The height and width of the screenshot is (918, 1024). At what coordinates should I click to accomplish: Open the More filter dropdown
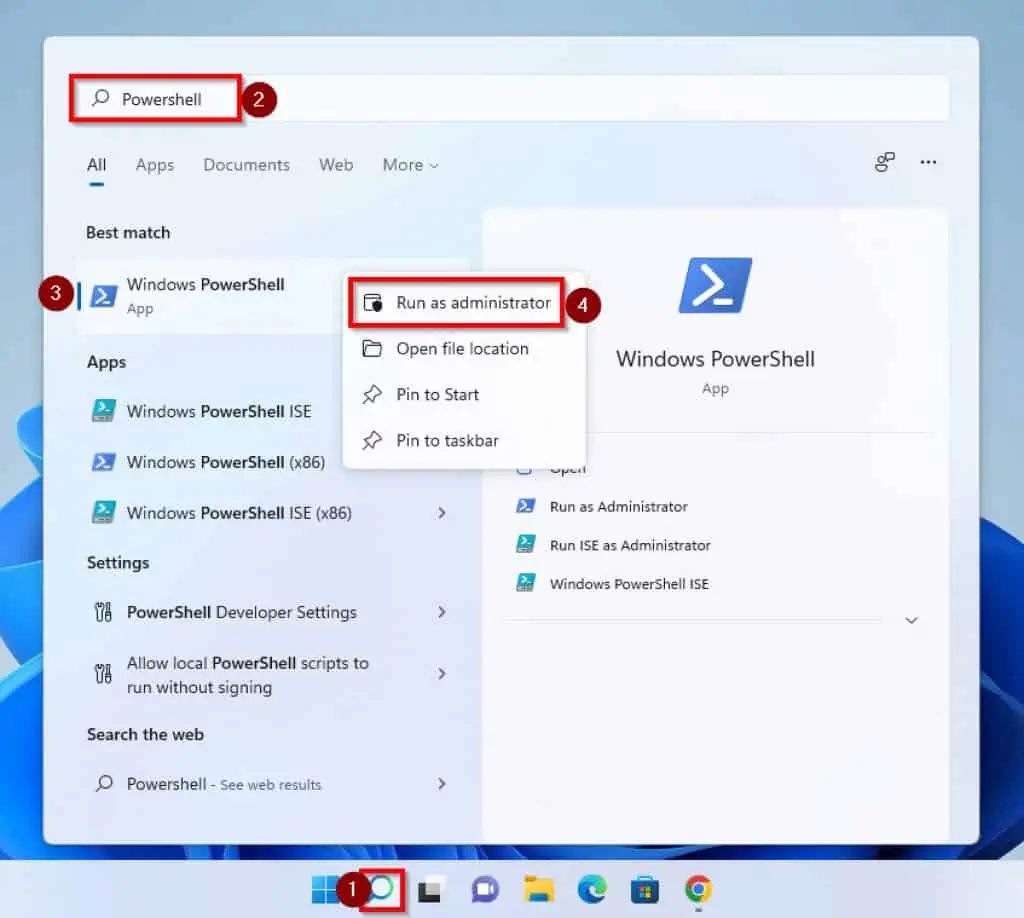point(409,165)
